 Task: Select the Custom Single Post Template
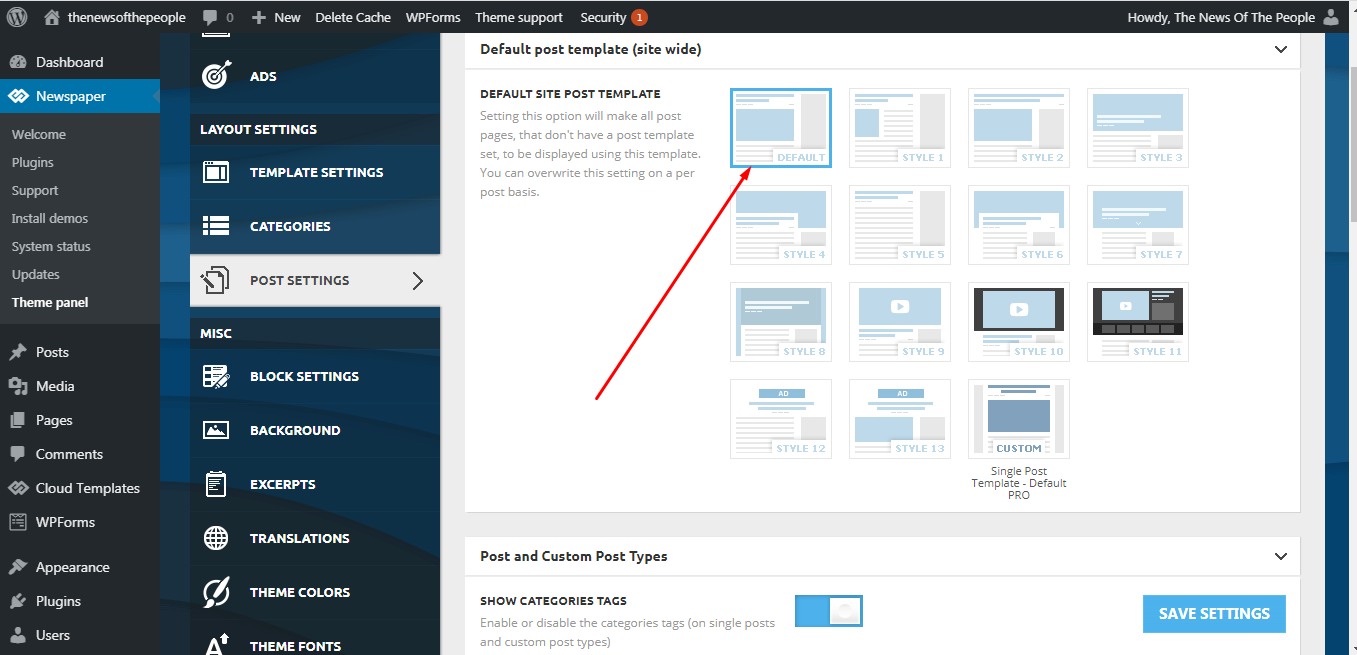pos(1018,419)
